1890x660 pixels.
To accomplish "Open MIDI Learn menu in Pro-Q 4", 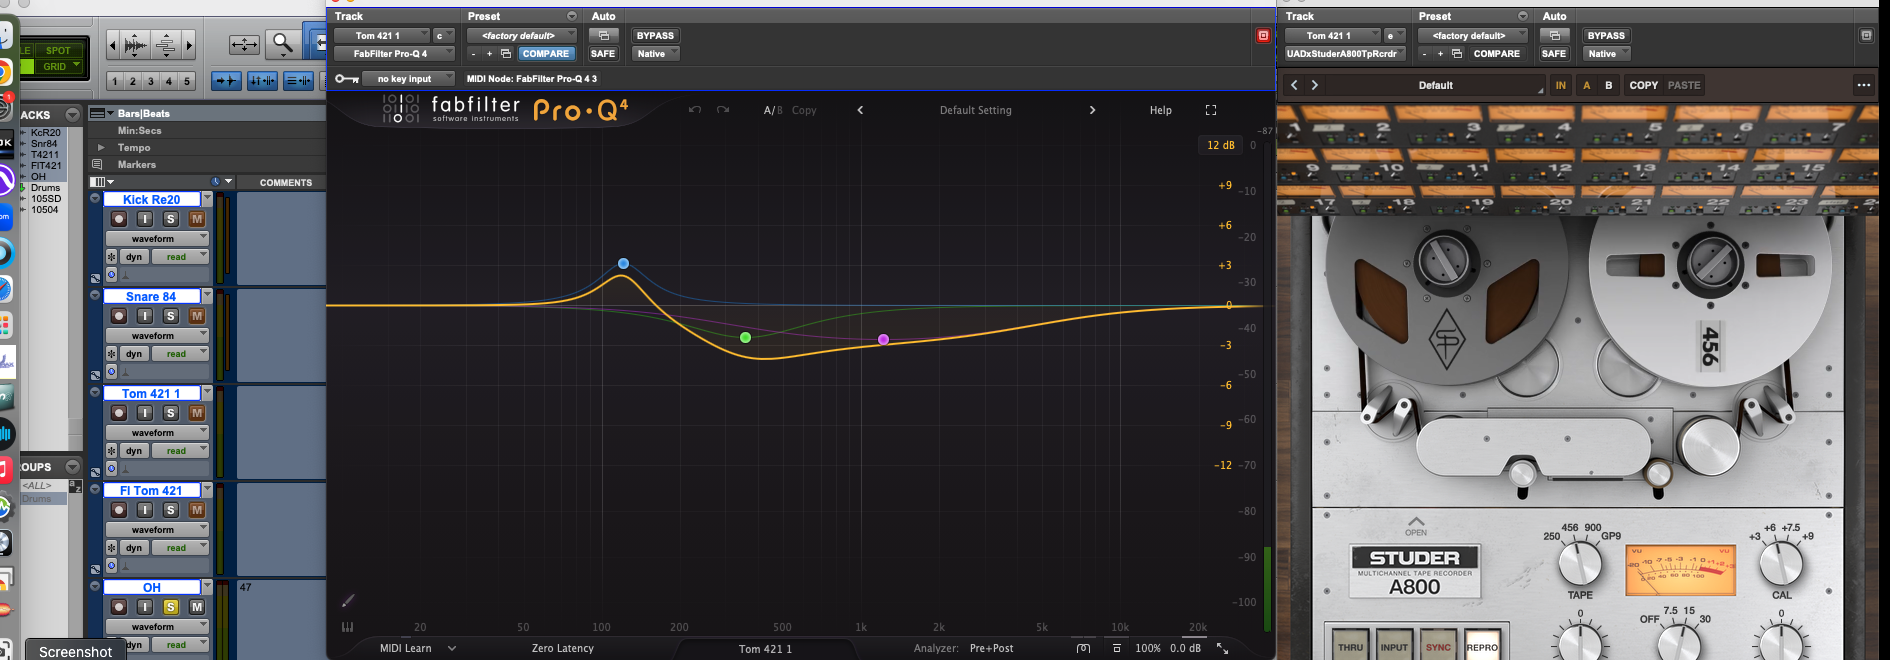I will click(x=417, y=648).
